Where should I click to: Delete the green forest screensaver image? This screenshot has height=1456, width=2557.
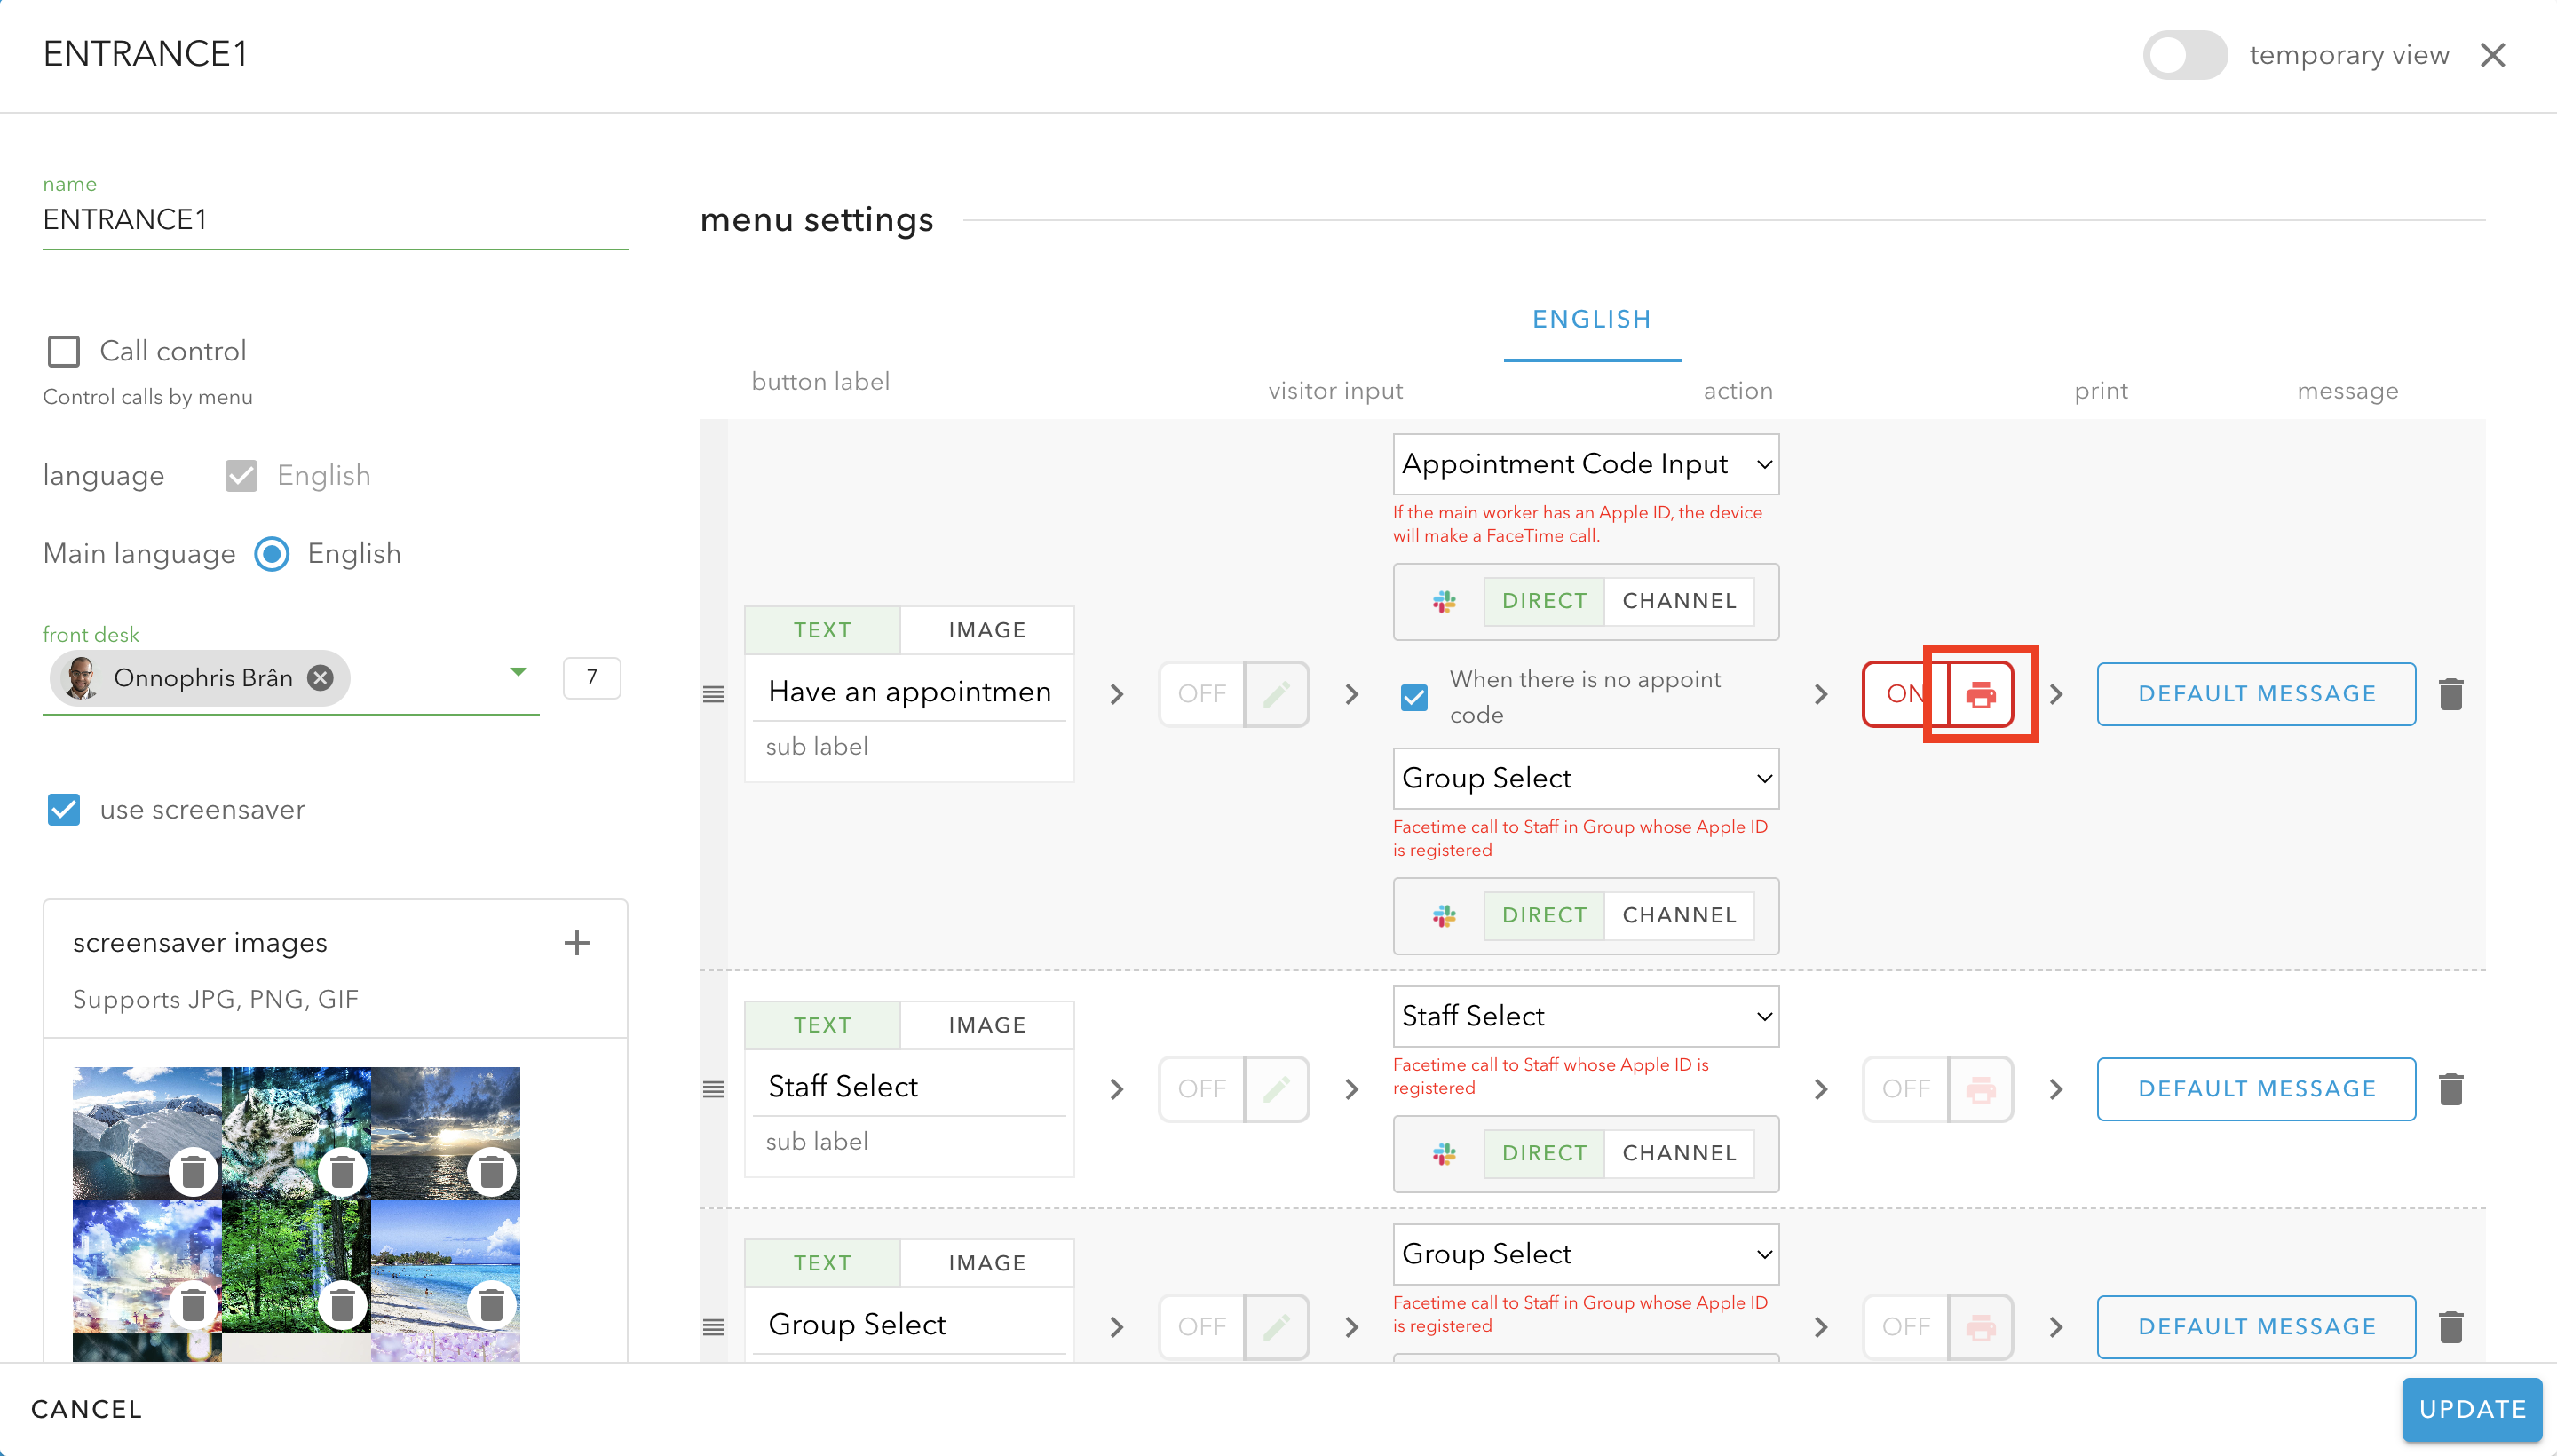tap(342, 1304)
